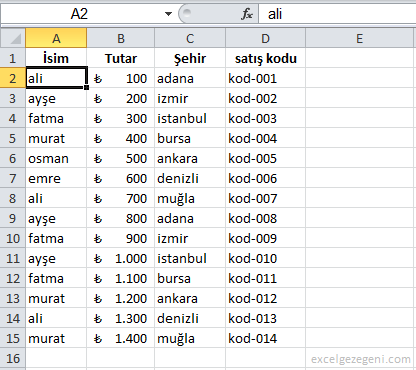Select the cell with kod-007
The image size is (416, 370).
[265, 198]
